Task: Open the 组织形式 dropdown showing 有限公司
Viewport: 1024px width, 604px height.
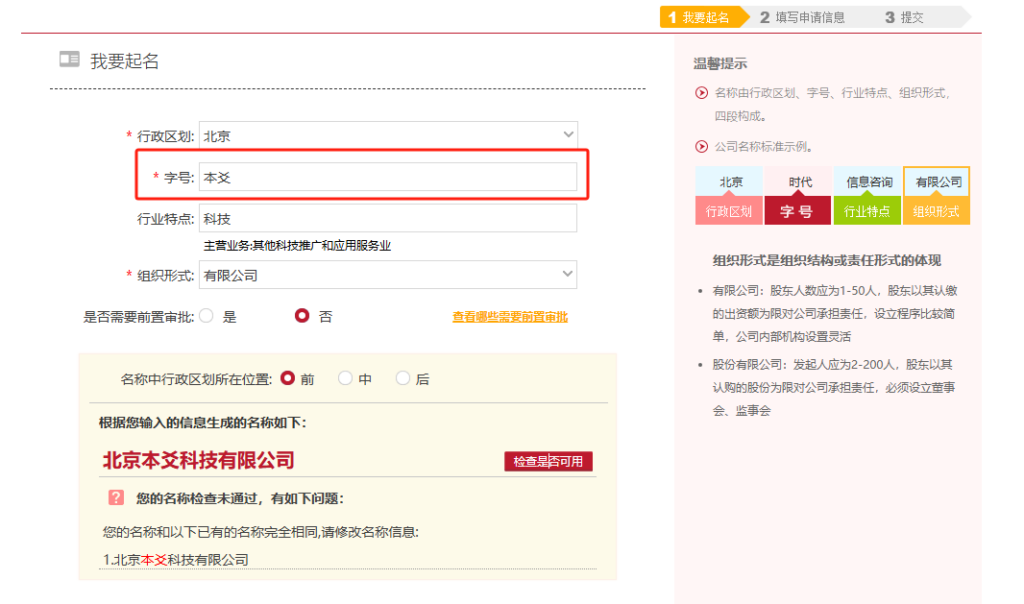Action: point(388,275)
